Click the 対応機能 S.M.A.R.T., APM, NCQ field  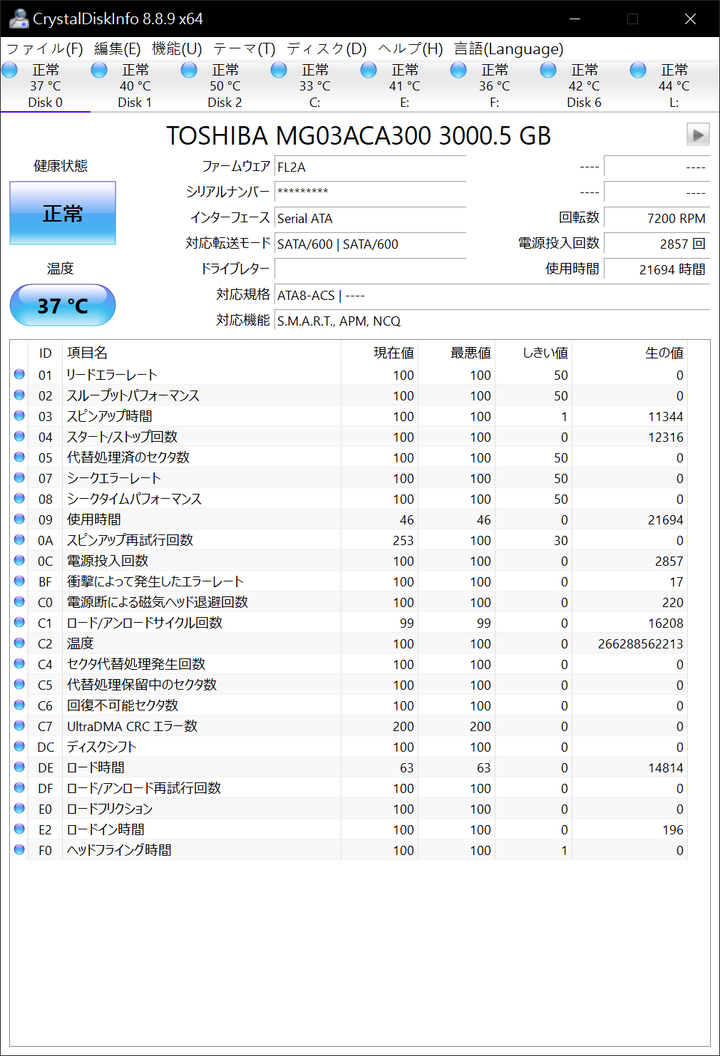(492, 321)
